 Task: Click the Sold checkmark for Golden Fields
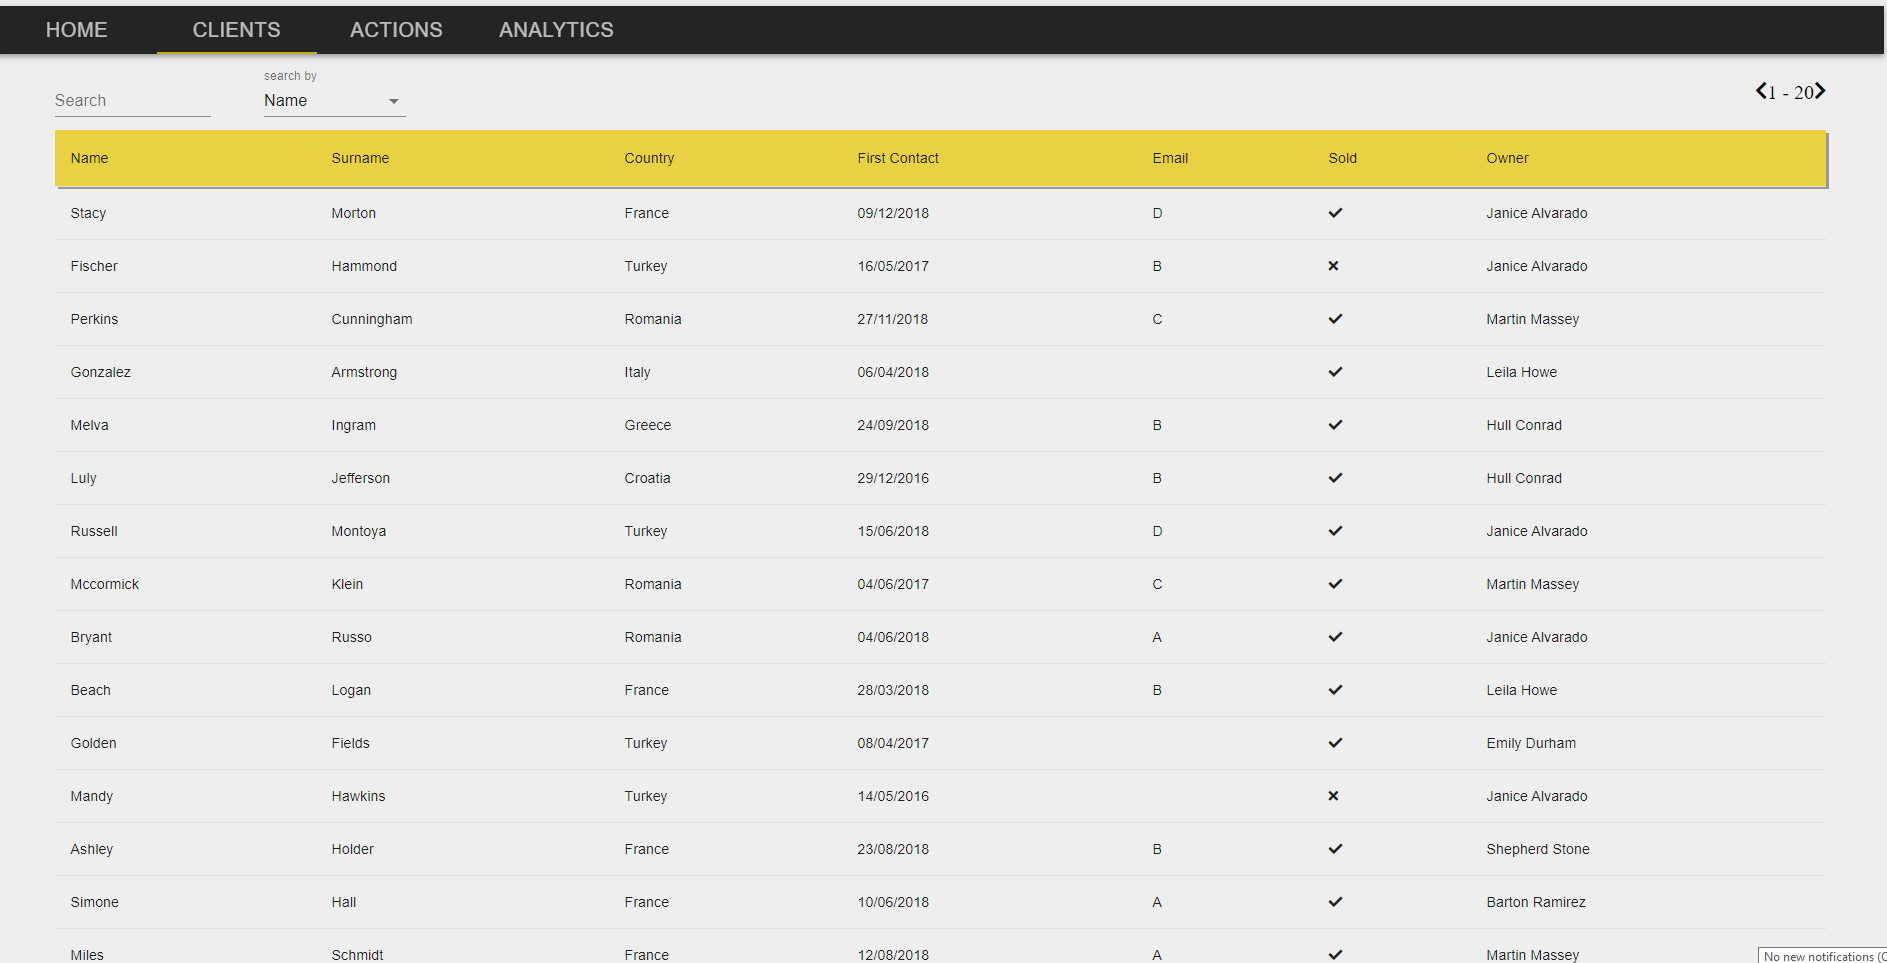click(1334, 743)
